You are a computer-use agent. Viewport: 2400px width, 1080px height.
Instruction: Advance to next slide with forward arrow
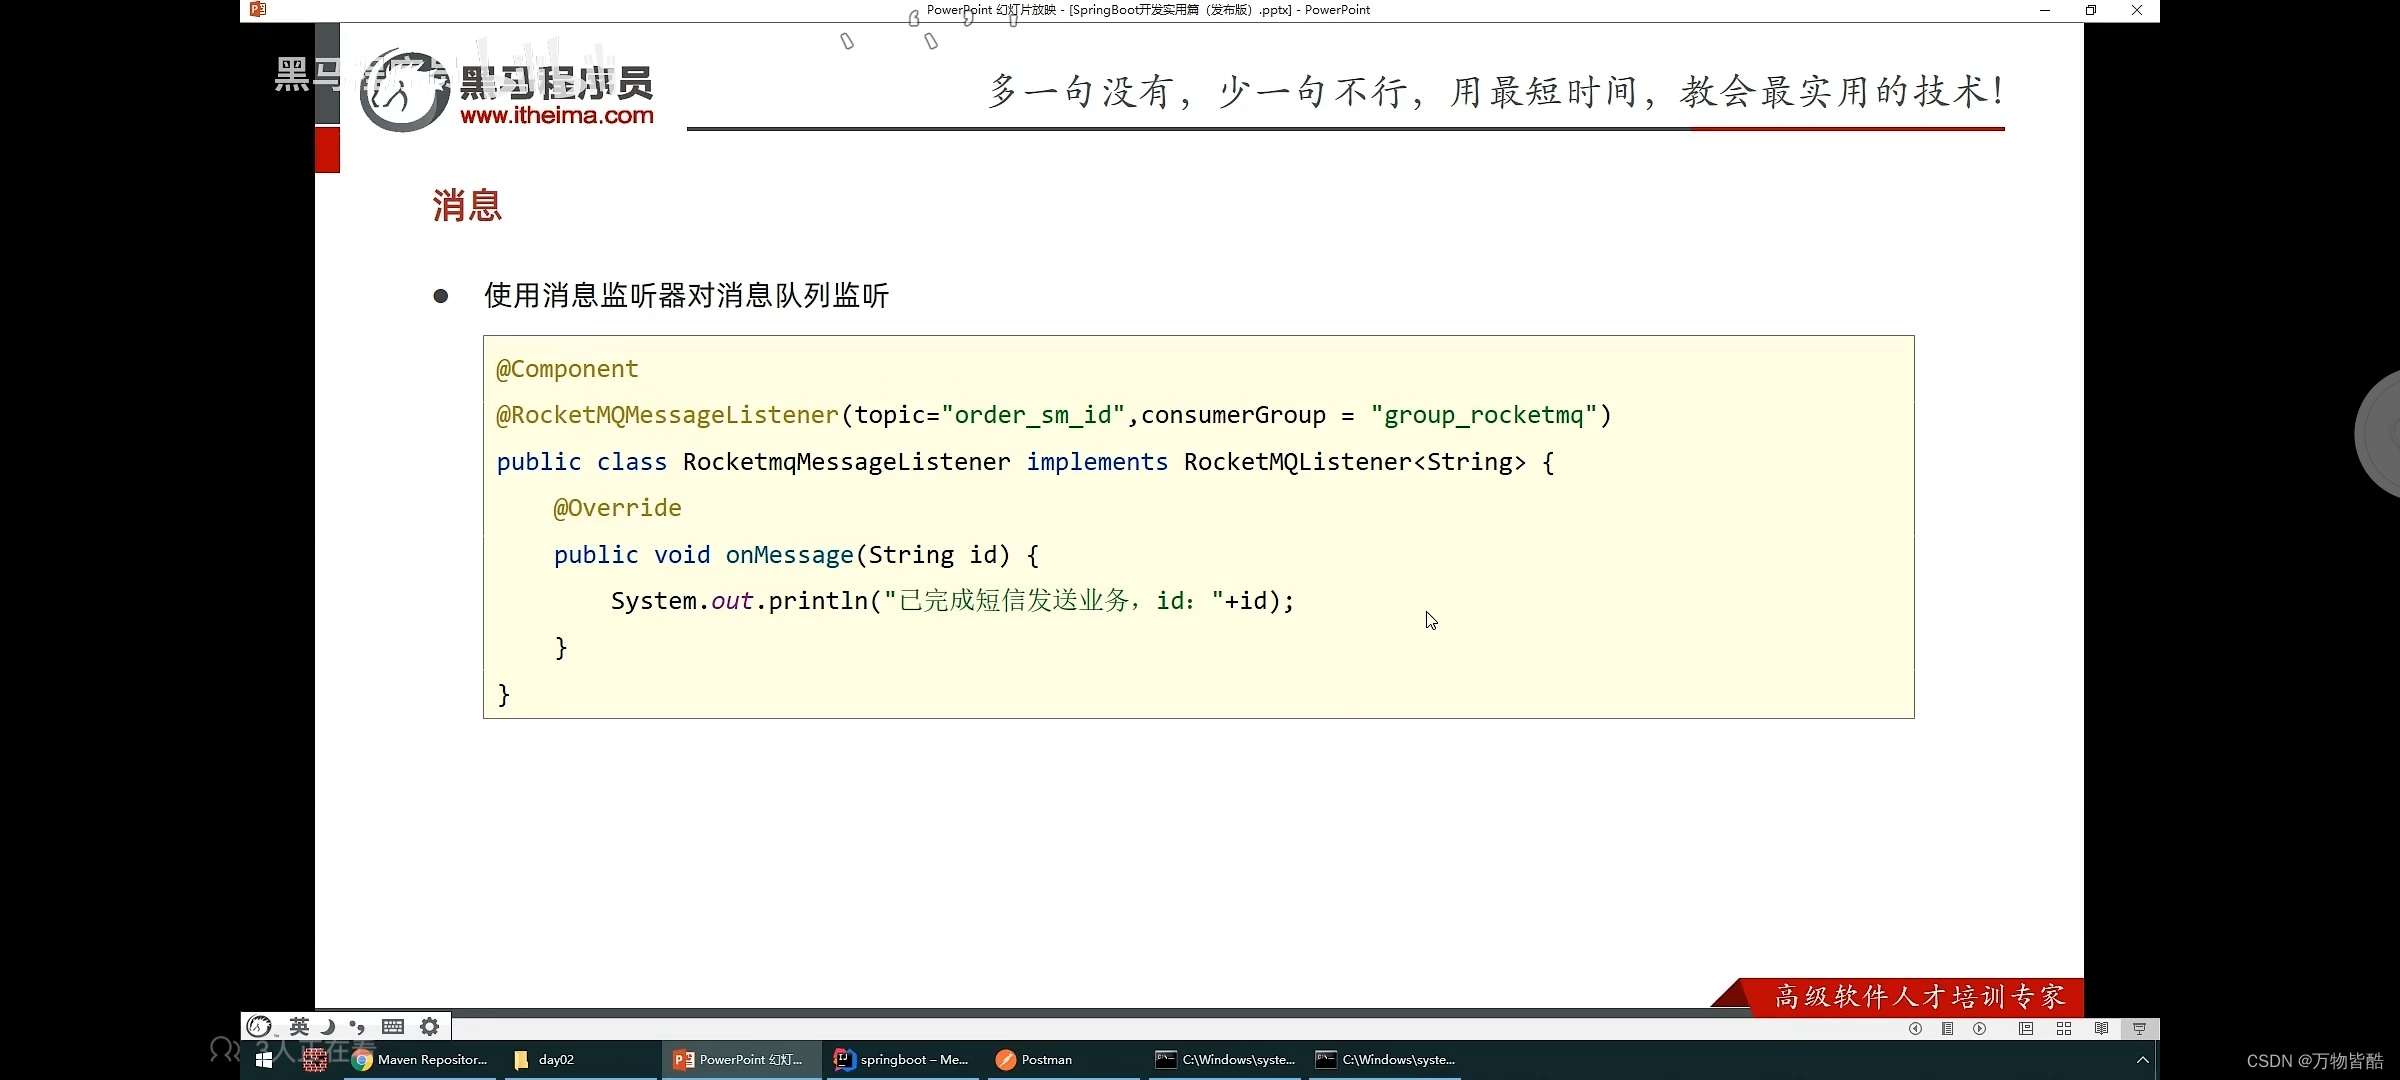1979,1029
